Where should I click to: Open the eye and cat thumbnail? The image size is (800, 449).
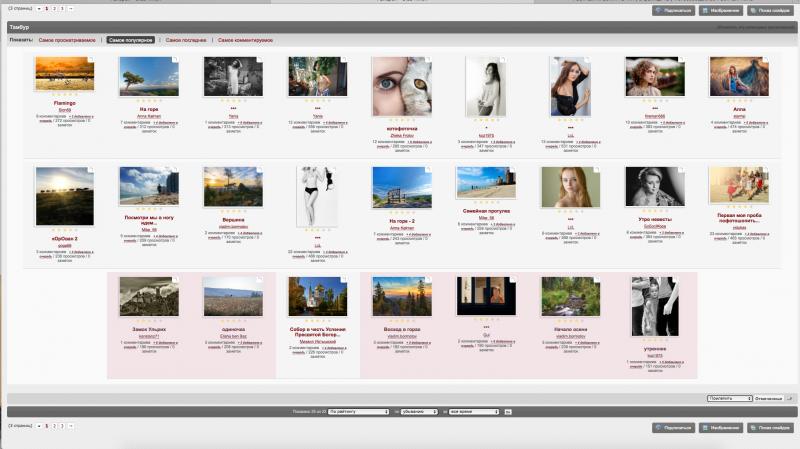pos(402,86)
